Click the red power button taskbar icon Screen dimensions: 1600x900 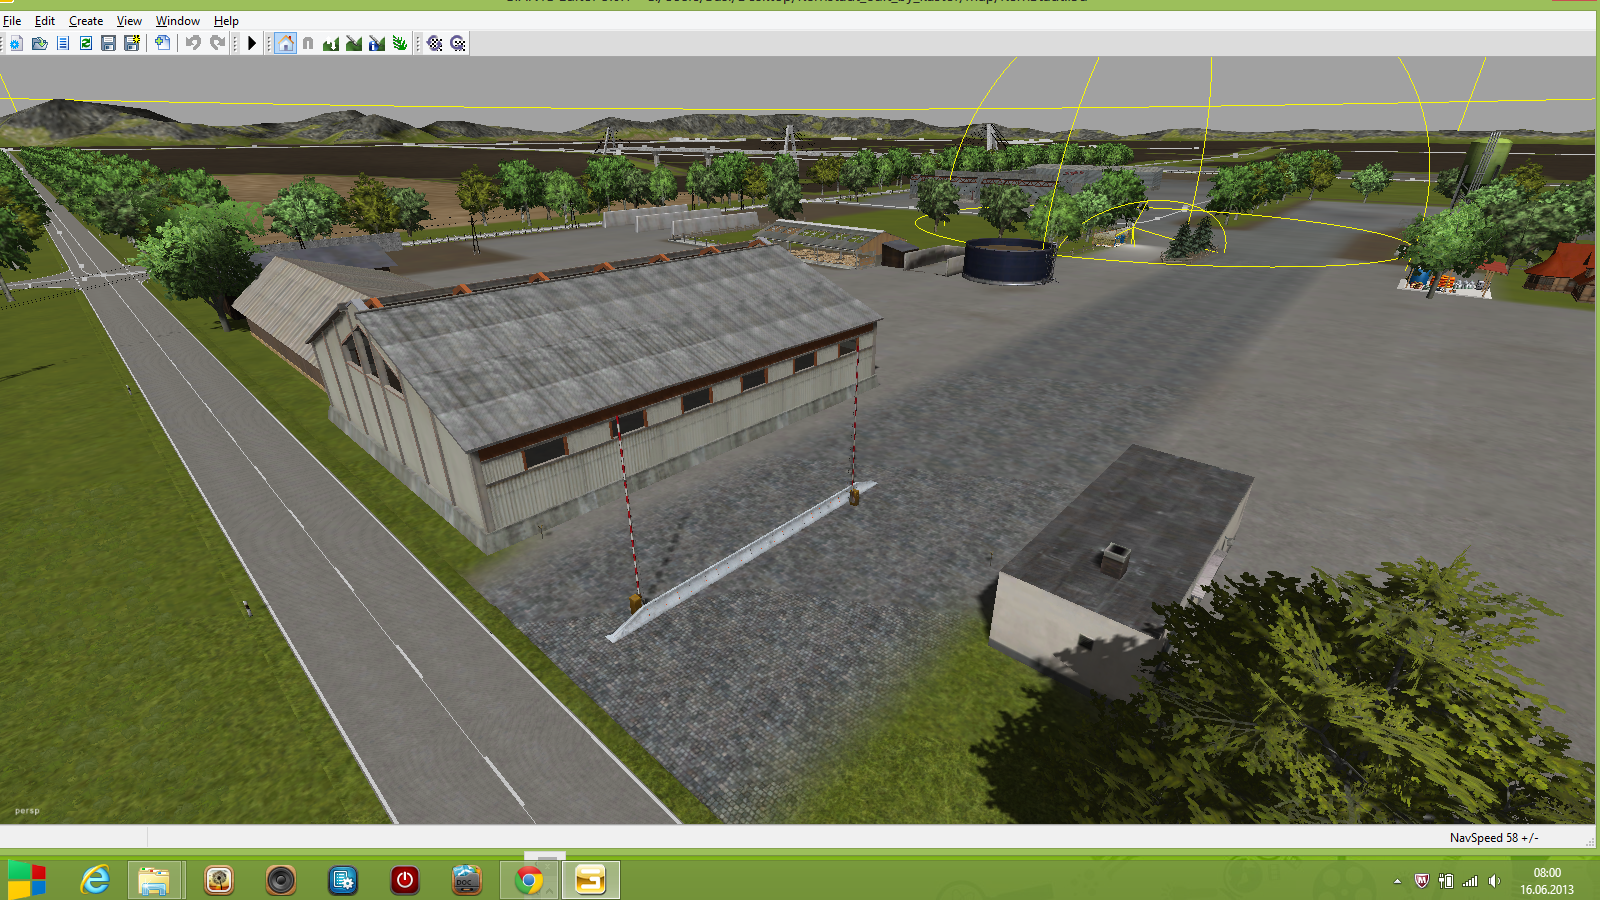[x=405, y=881]
